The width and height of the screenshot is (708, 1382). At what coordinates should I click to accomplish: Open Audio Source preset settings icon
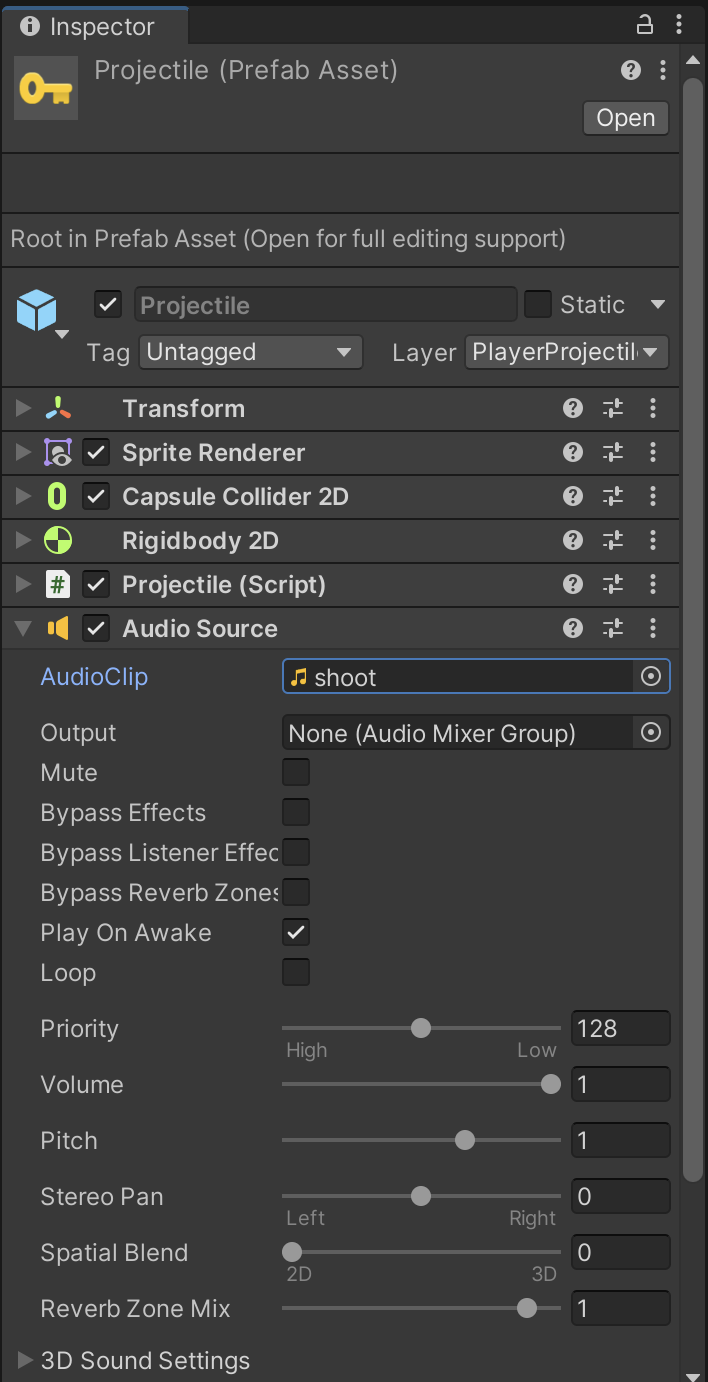[x=613, y=629]
